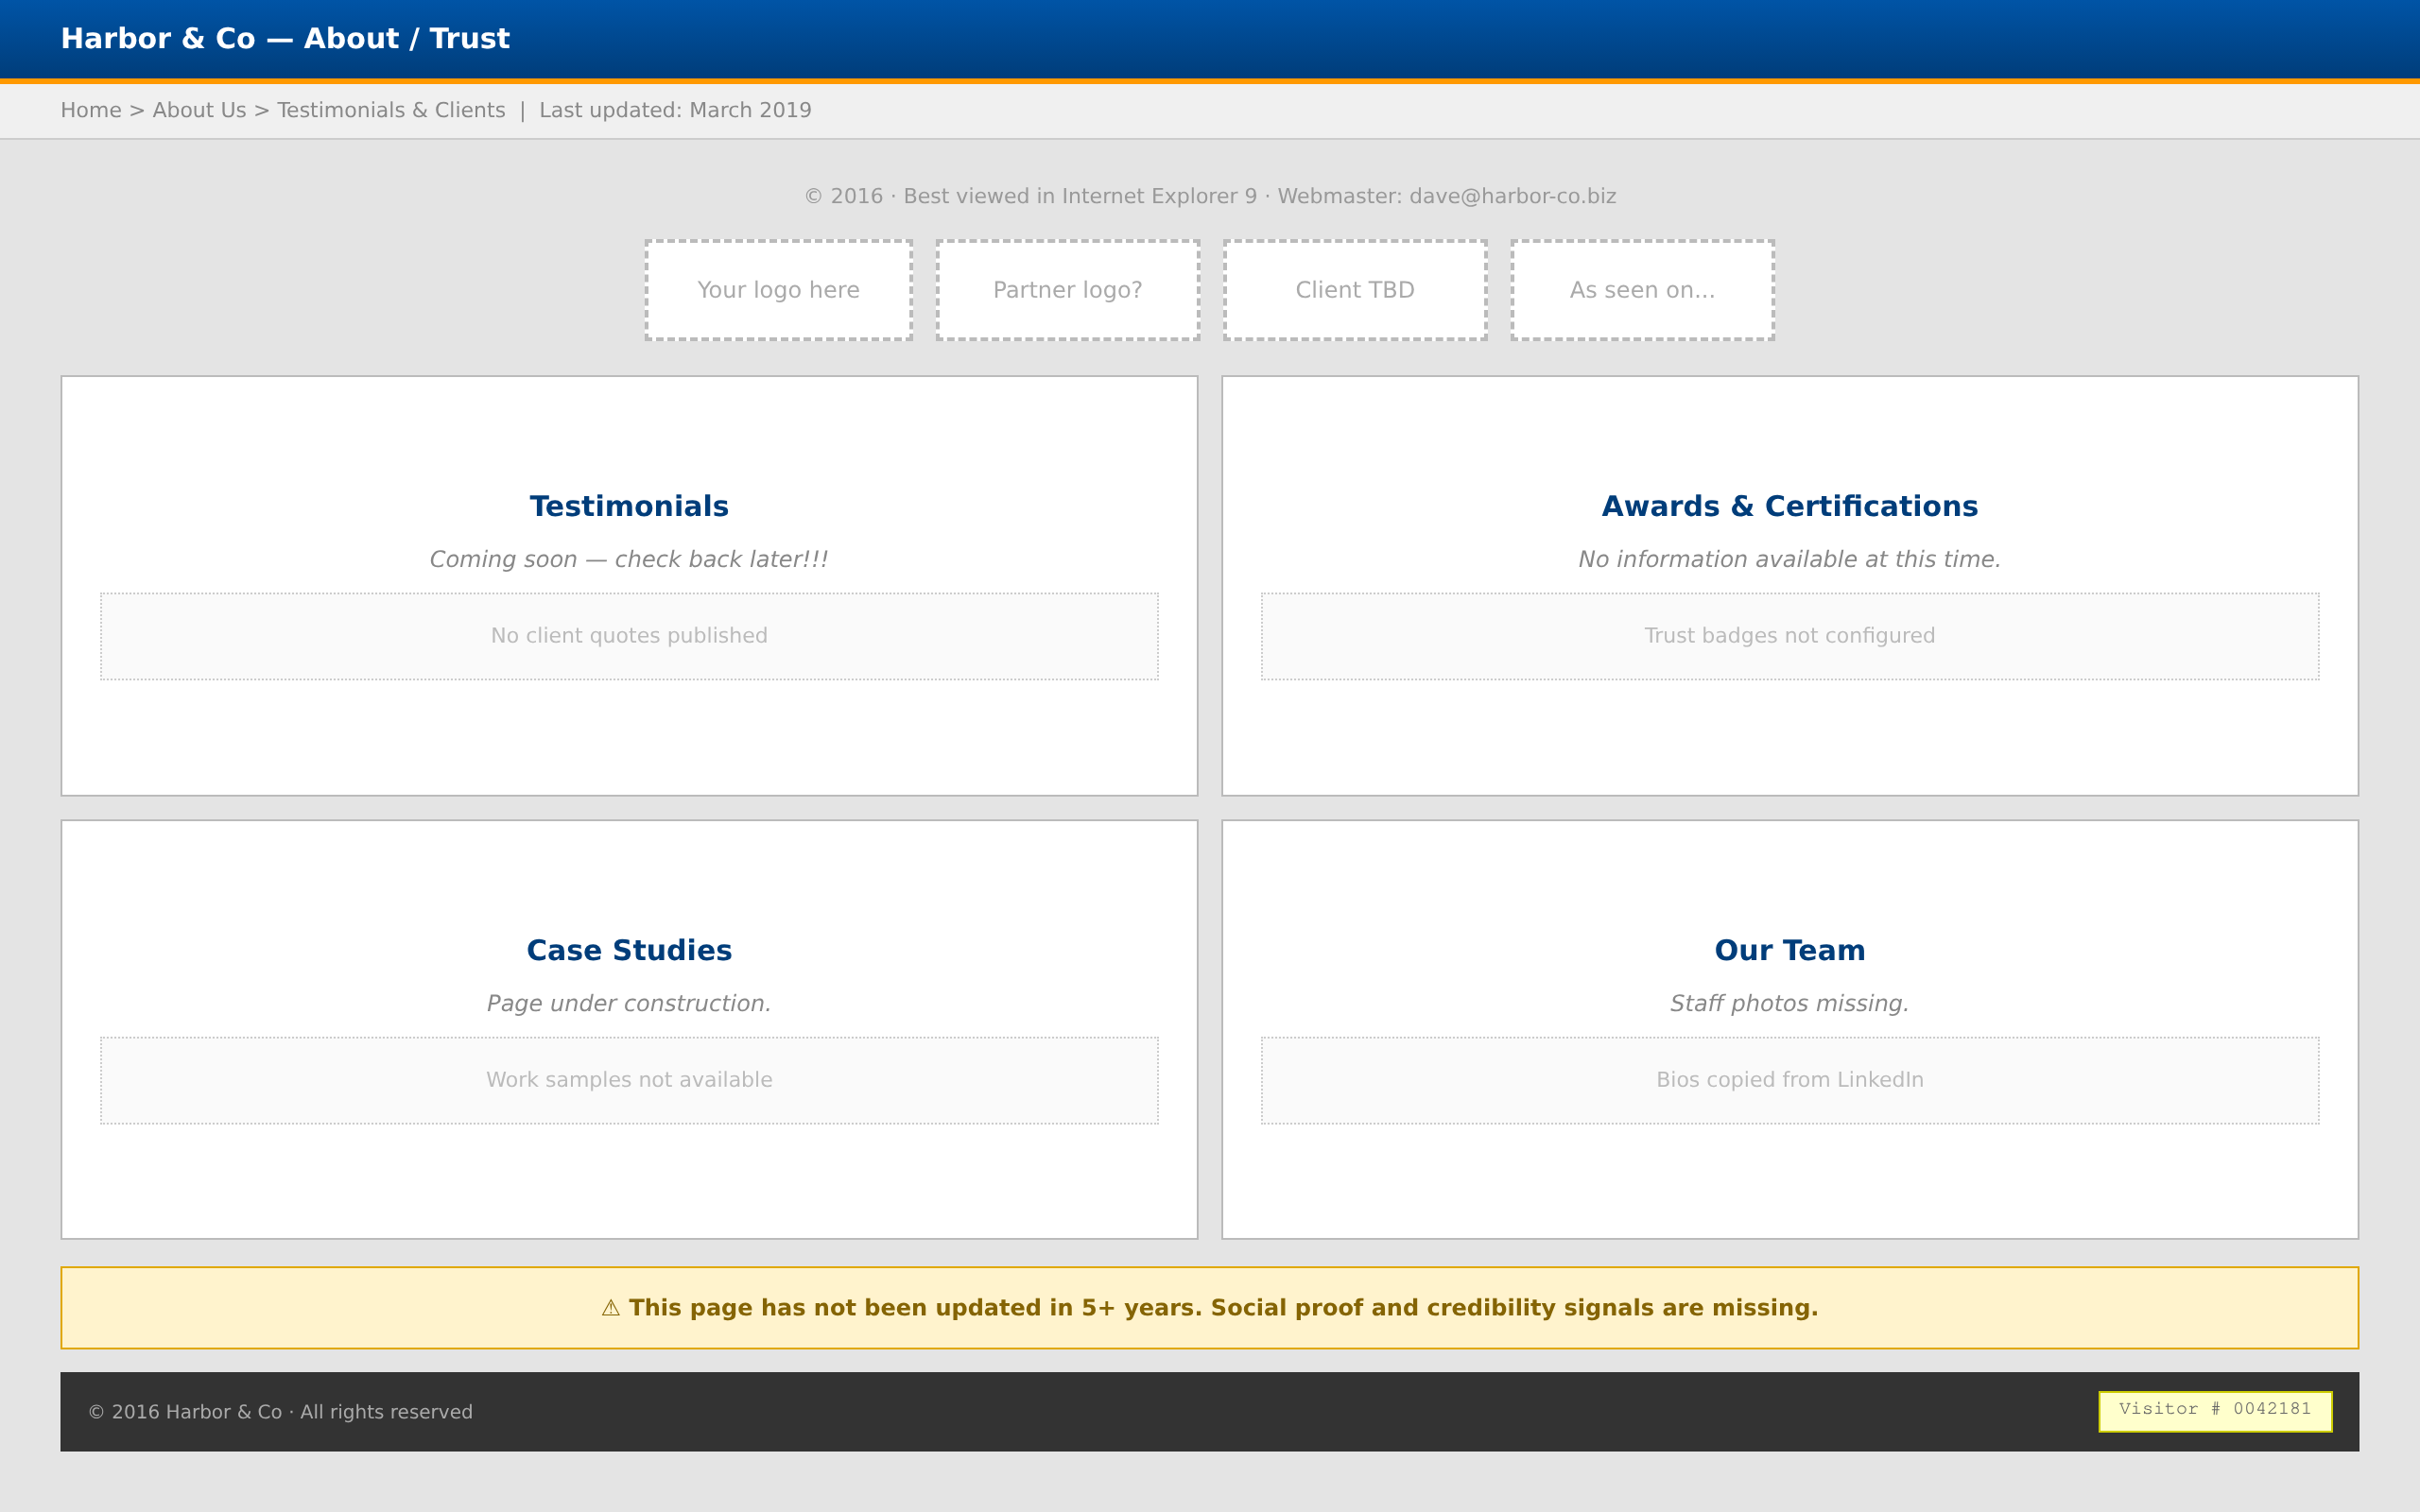The image size is (2420, 1512).
Task: Click the warning triangle icon in banner
Action: (x=611, y=1308)
